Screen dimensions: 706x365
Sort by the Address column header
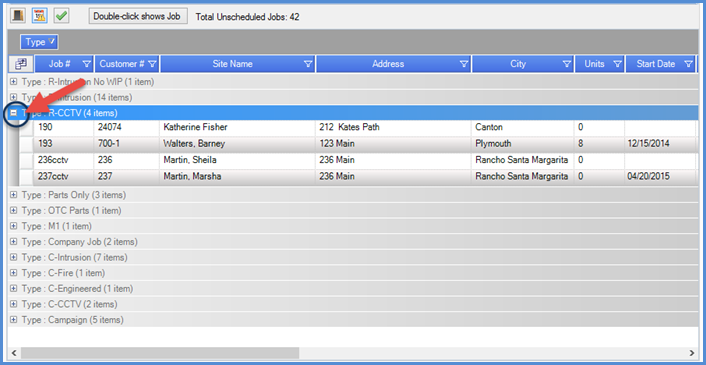(388, 64)
